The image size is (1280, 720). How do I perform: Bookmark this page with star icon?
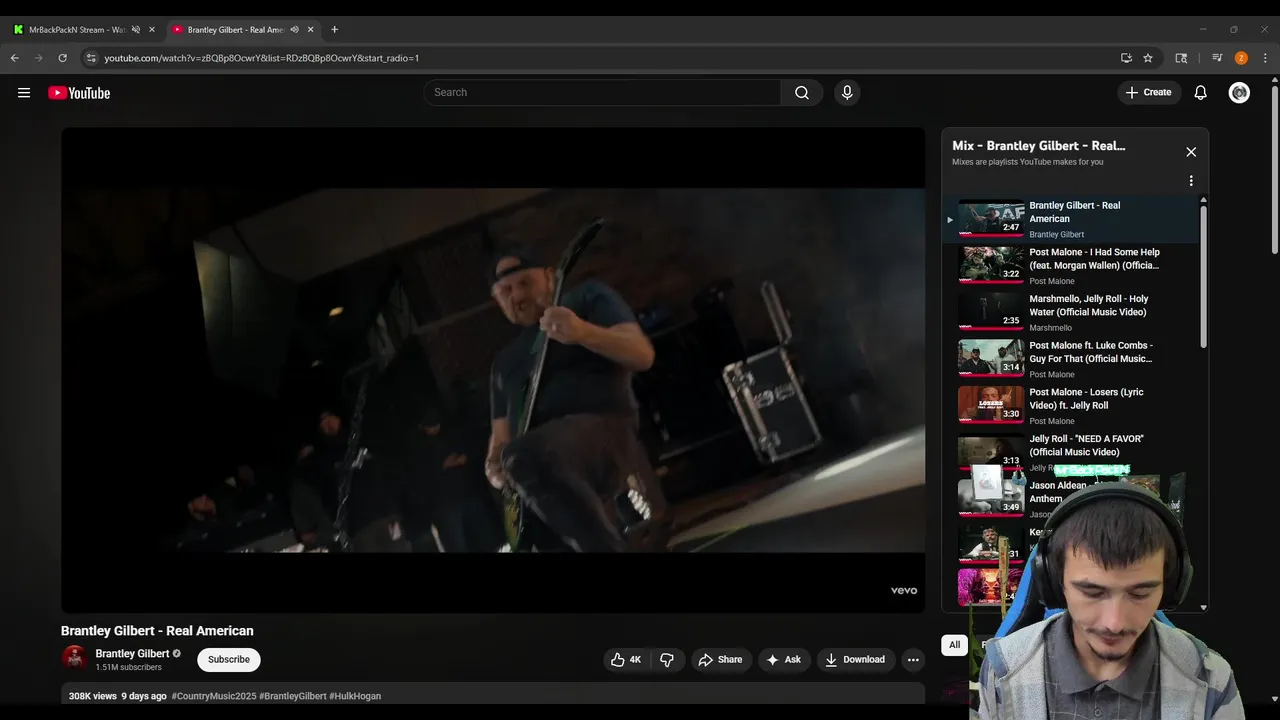(x=1148, y=58)
